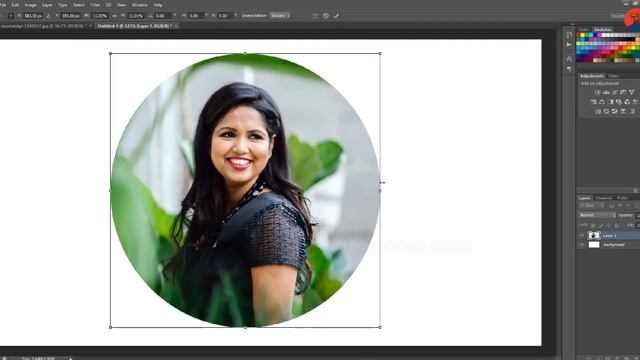Open the Interpolation dropdown
The width and height of the screenshot is (640, 360).
click(280, 16)
